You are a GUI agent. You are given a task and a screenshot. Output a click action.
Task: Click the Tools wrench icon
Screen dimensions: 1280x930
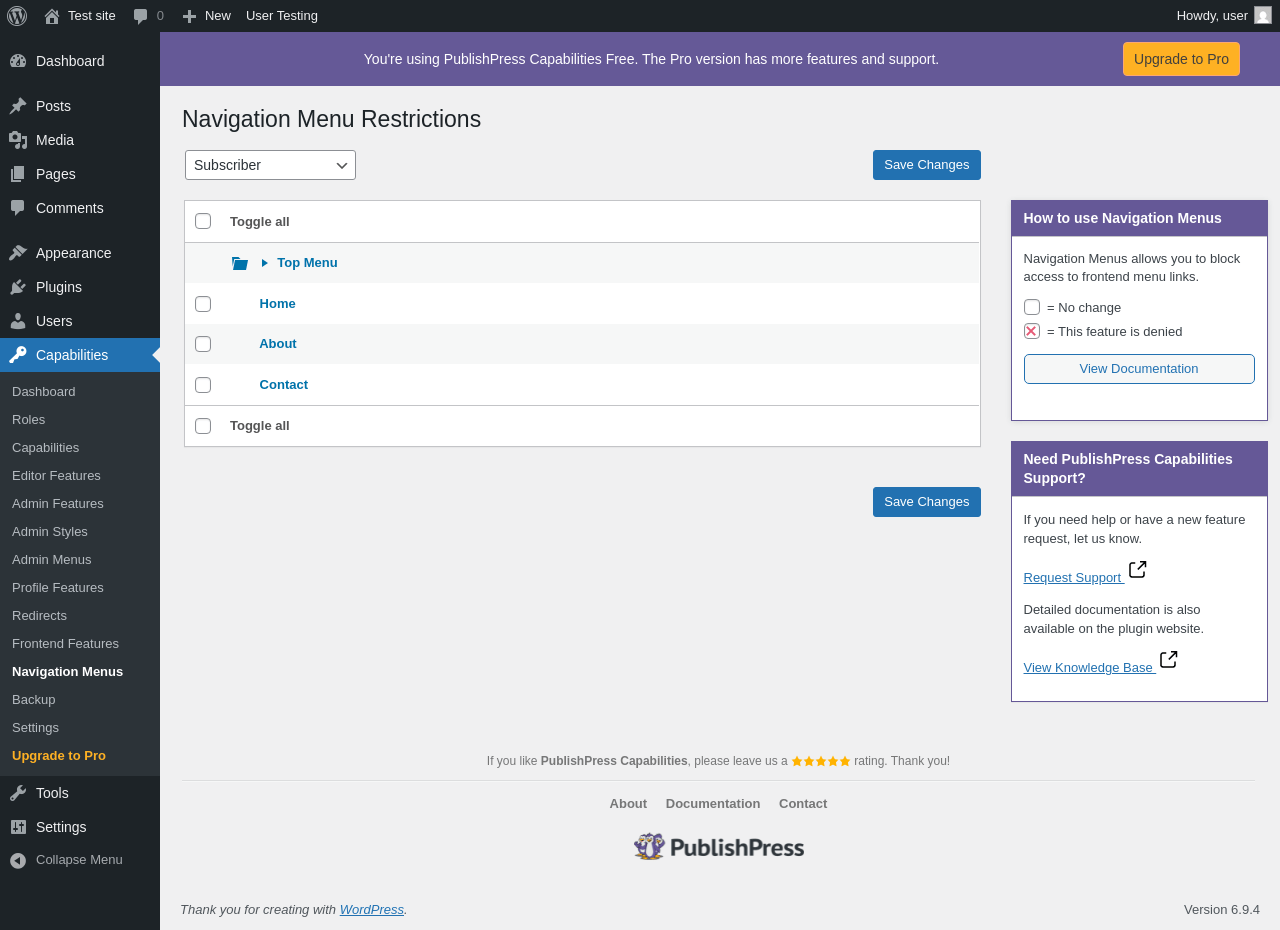18,793
